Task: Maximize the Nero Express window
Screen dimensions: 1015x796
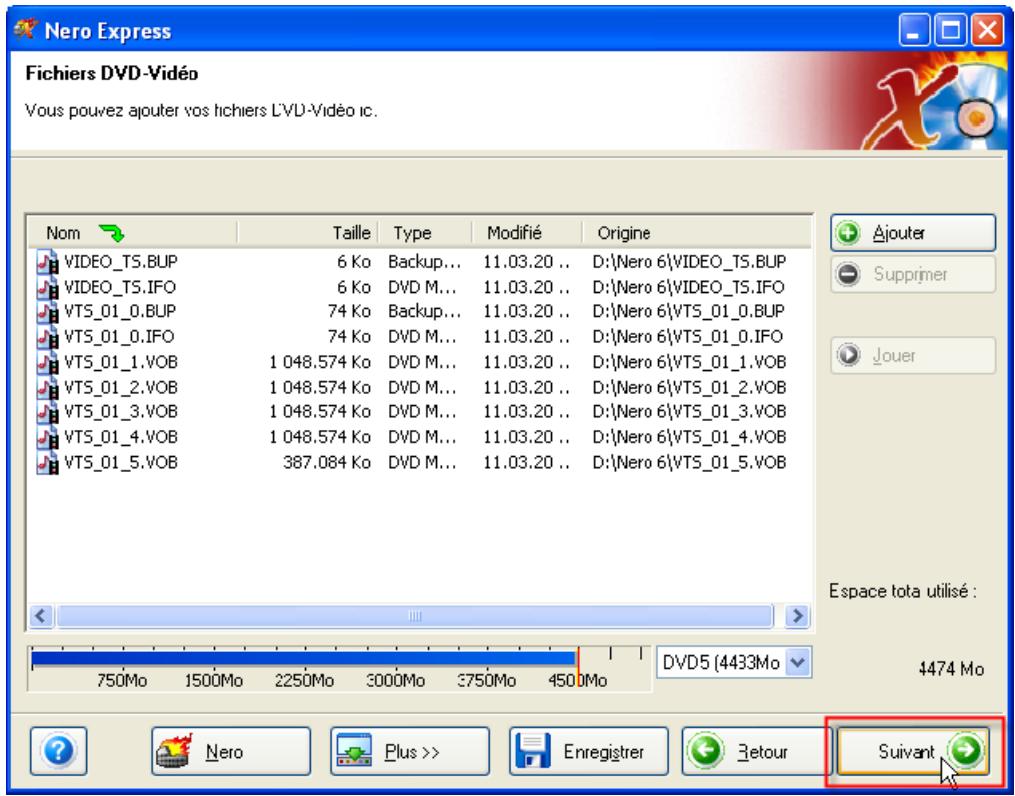Action: tap(951, 31)
